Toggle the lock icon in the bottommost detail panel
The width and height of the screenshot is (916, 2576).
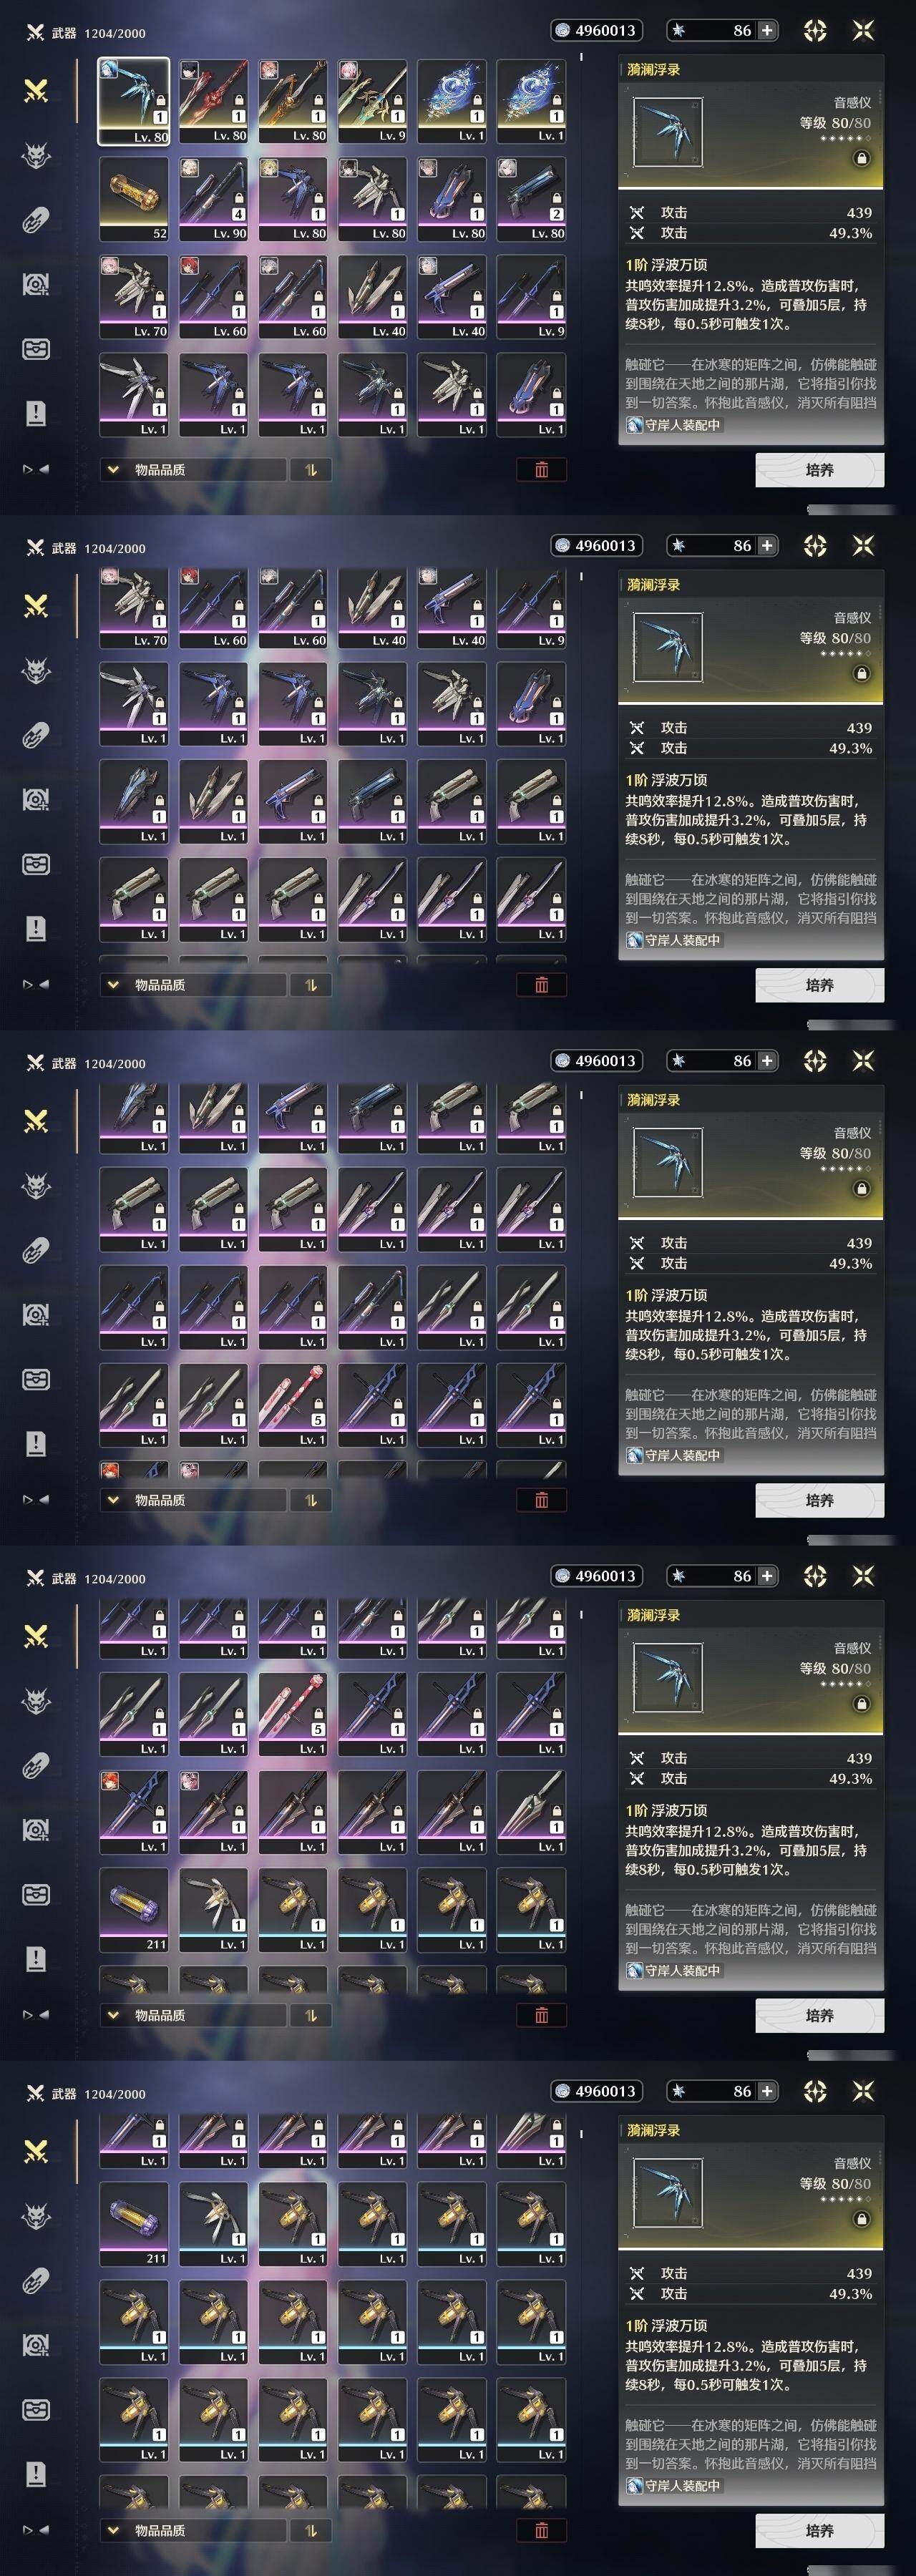[x=861, y=2219]
